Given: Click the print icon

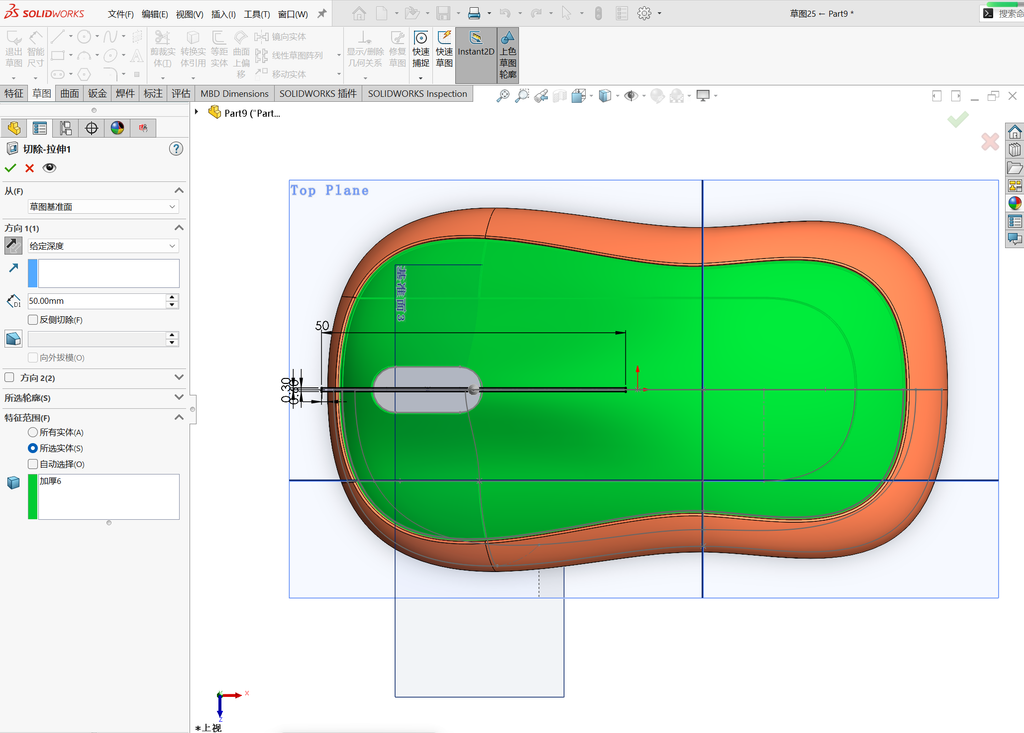Looking at the screenshot, I should coord(474,13).
